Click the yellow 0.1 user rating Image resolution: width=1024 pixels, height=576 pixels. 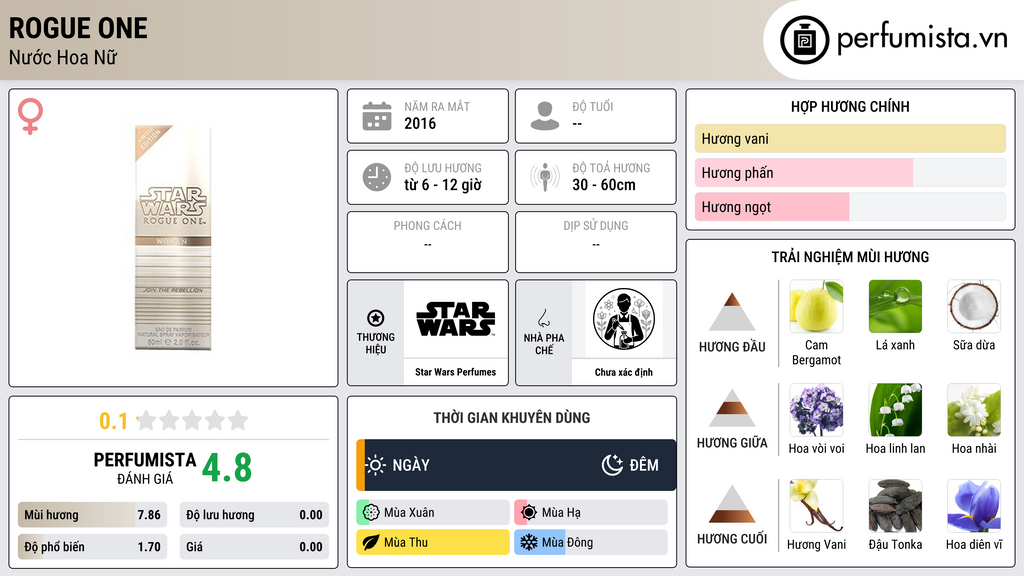(113, 421)
